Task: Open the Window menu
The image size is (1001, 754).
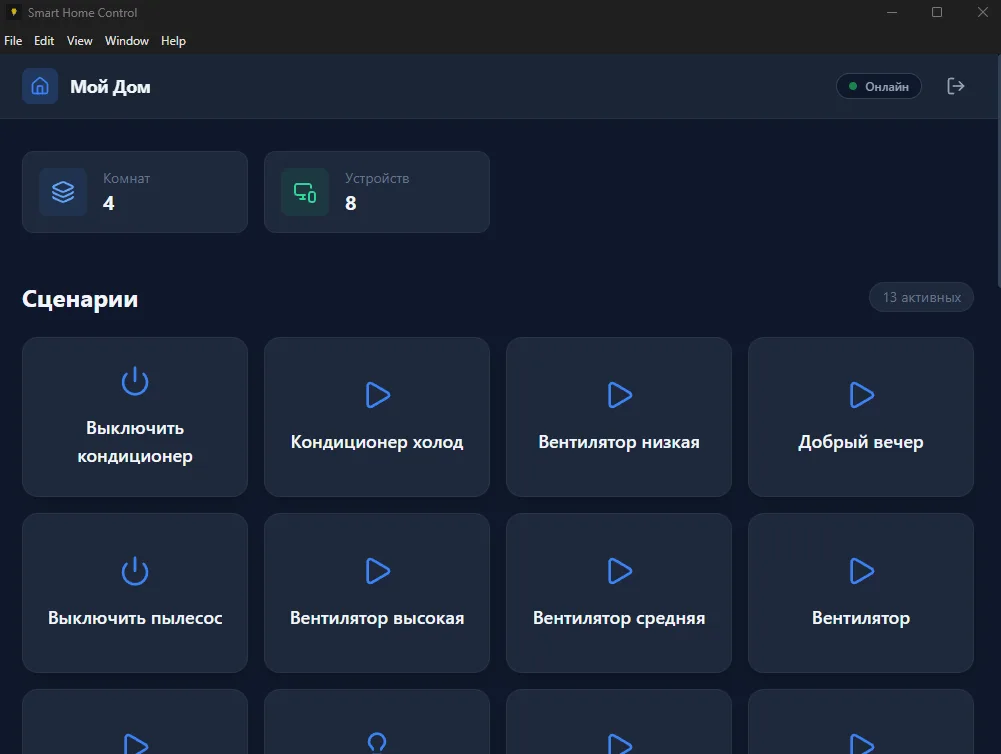Action: click(127, 41)
